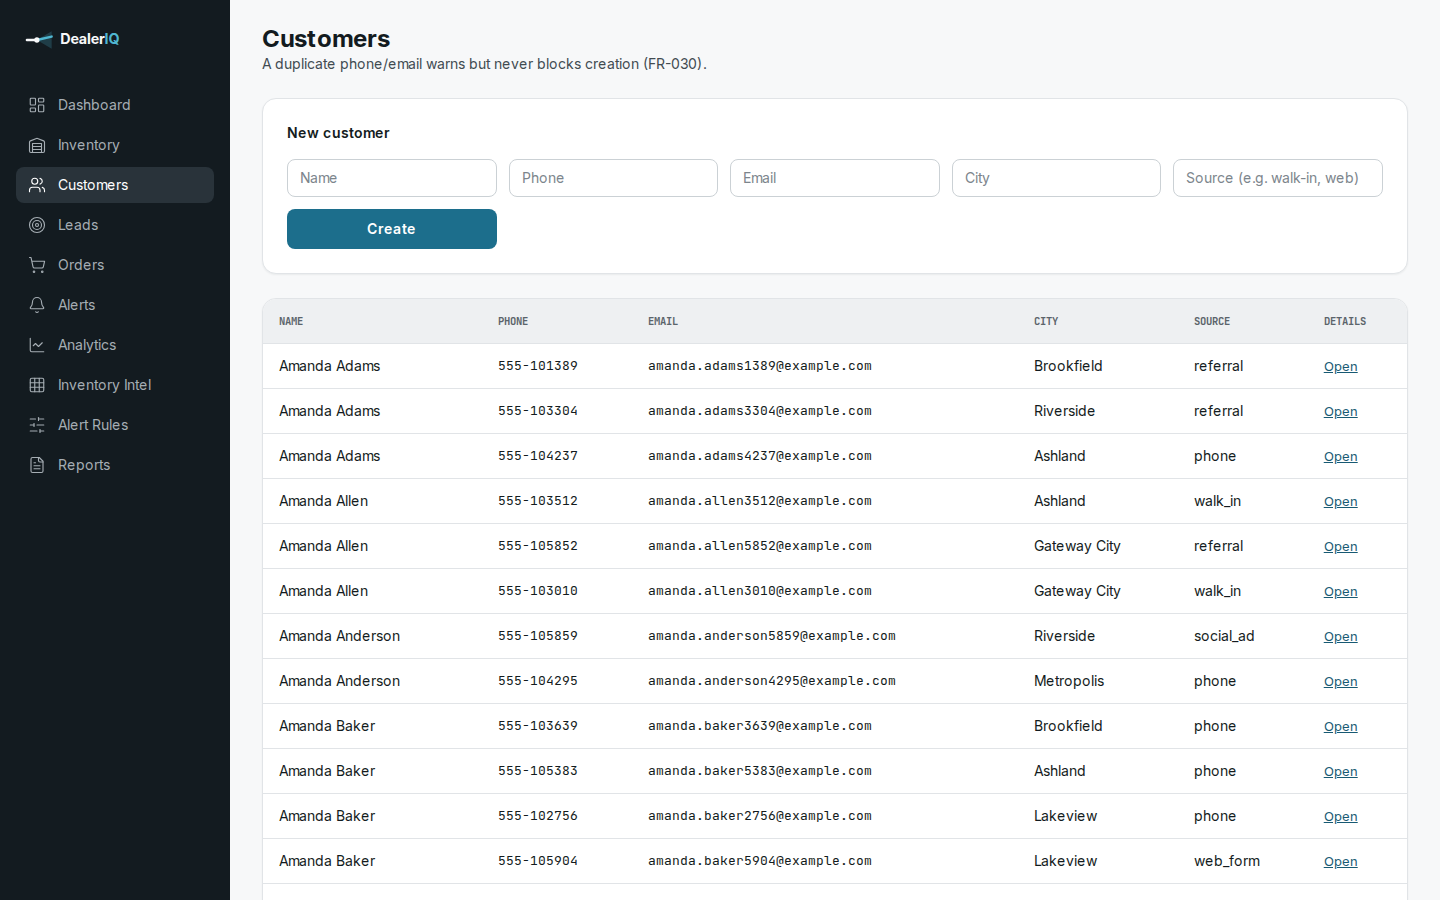Click the Inventory garage icon
The height and width of the screenshot is (900, 1440).
point(37,145)
